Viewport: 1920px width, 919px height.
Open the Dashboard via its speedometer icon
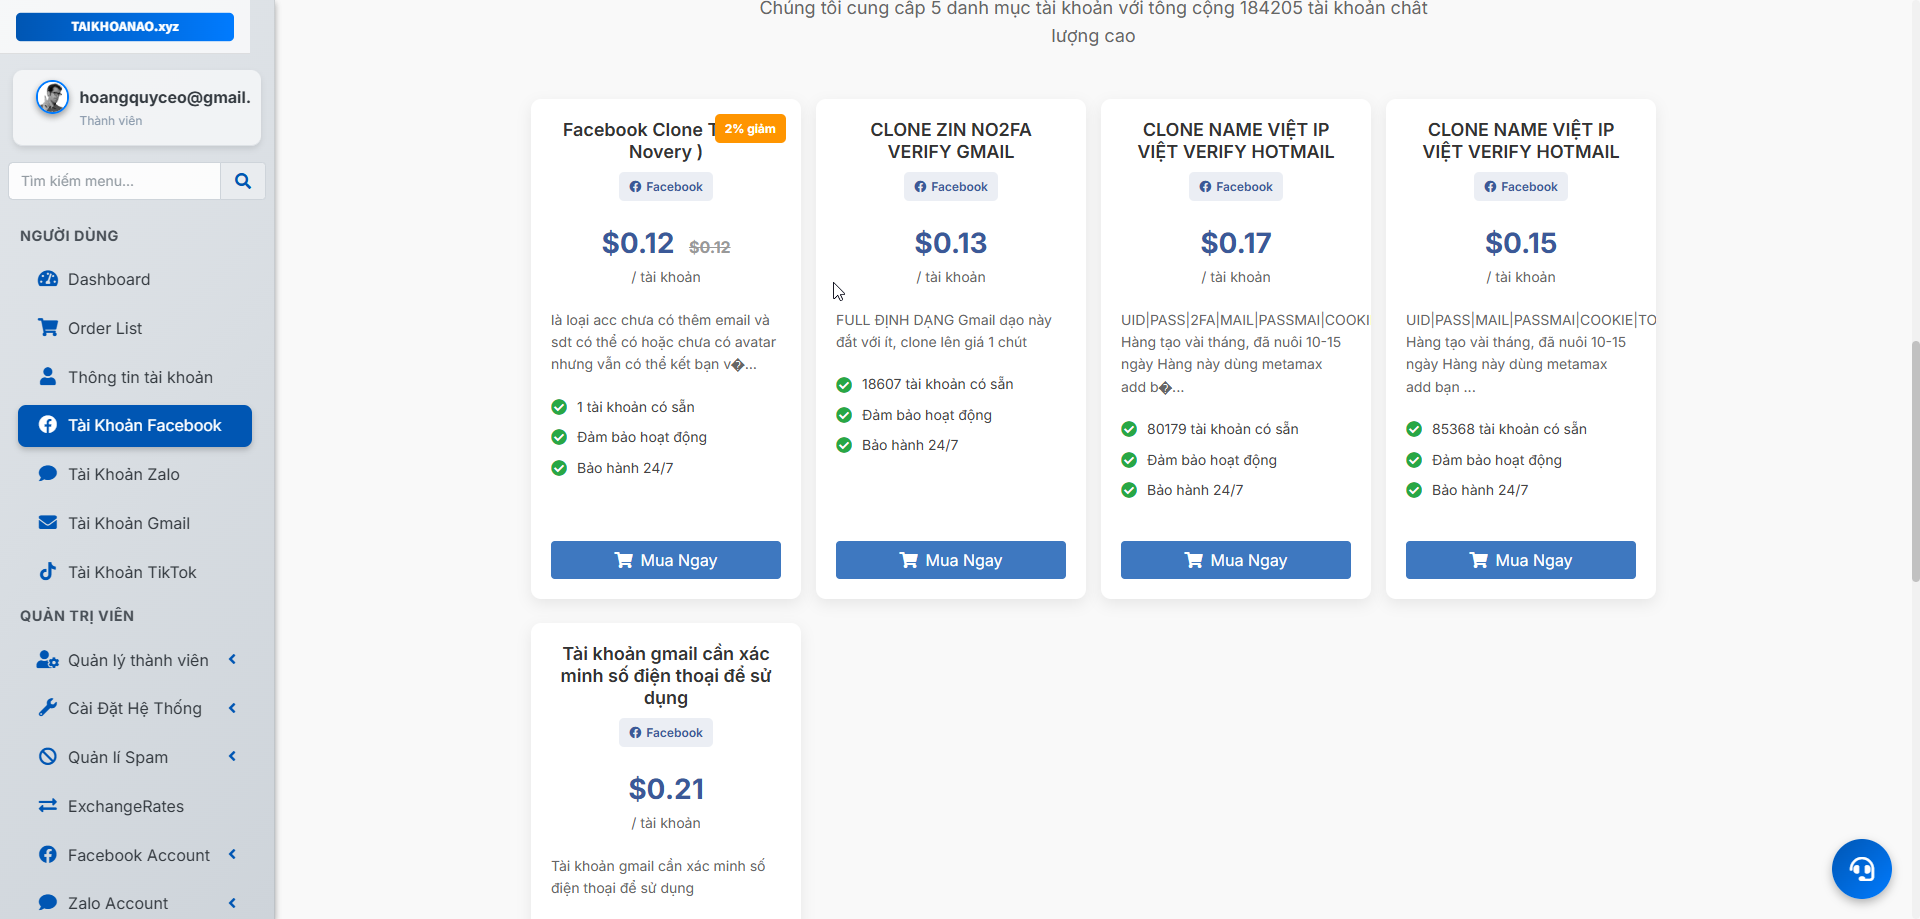(47, 279)
